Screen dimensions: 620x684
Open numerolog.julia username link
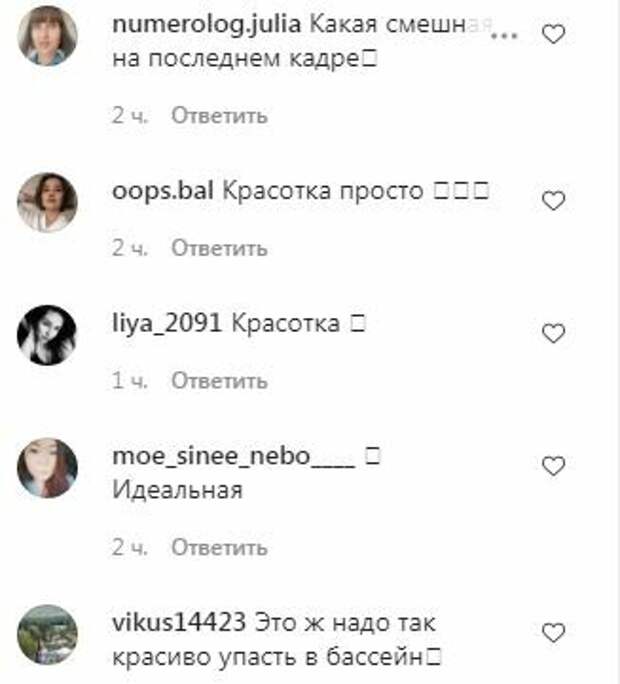pyautogui.click(x=206, y=24)
